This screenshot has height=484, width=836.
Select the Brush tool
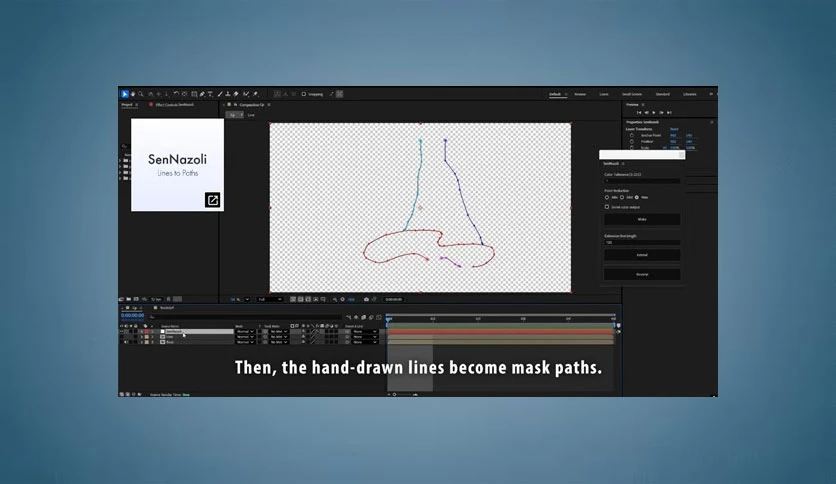pyautogui.click(x=220, y=94)
